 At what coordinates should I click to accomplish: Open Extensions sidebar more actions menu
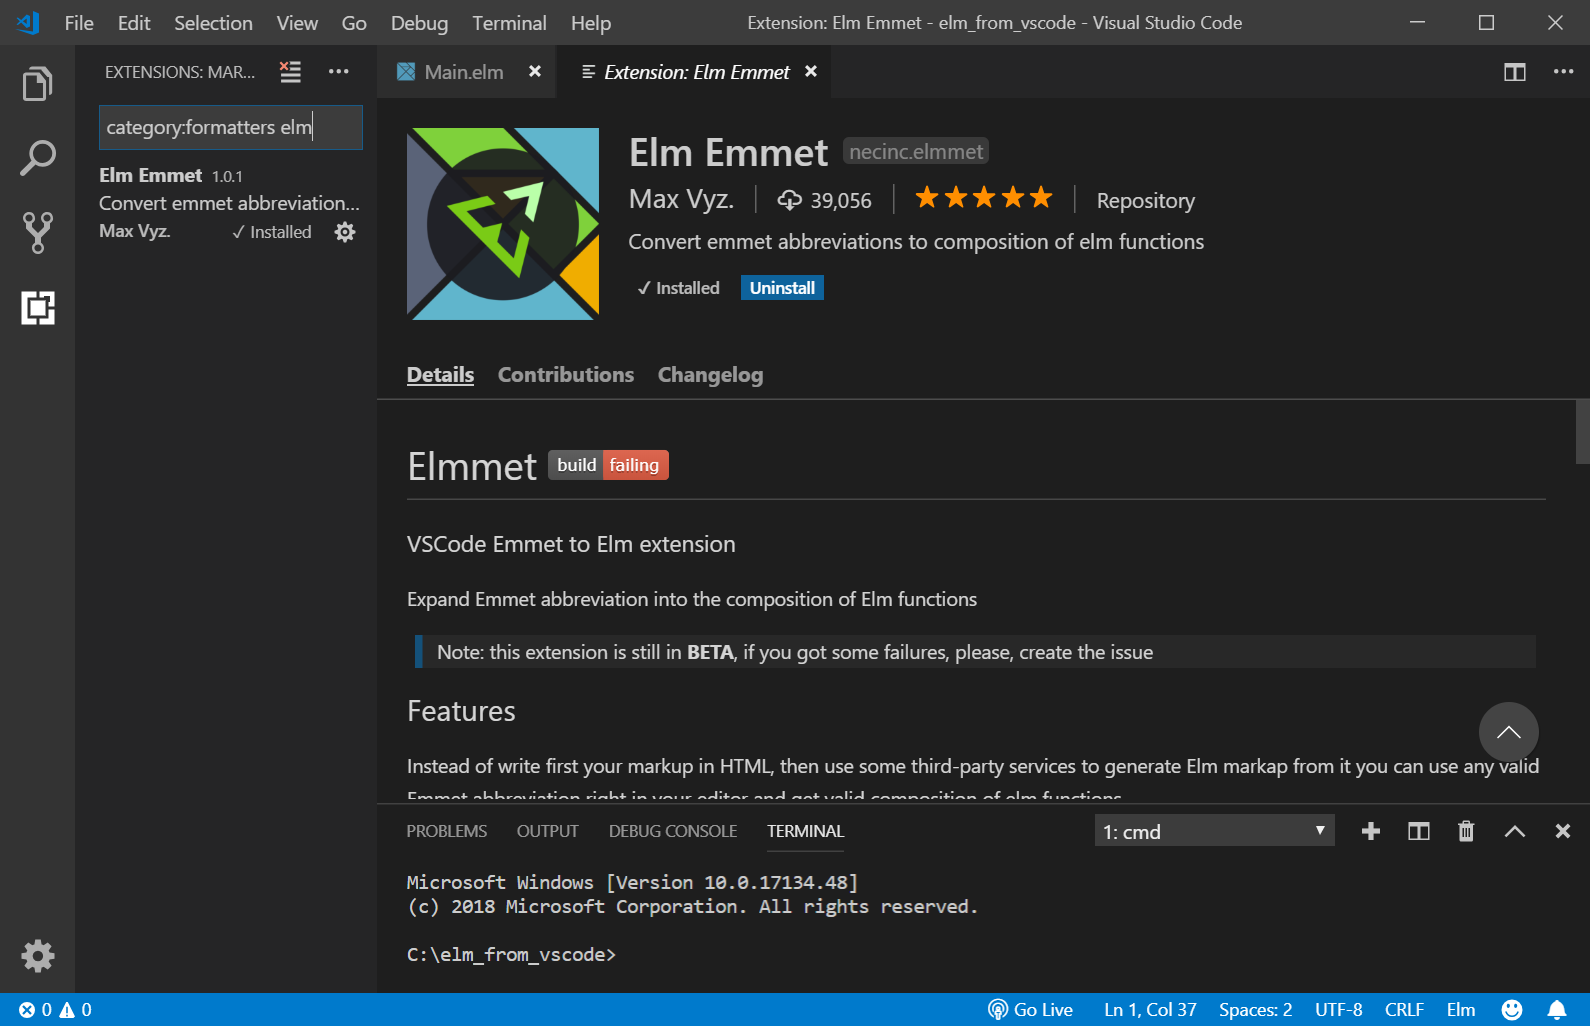[x=339, y=72]
